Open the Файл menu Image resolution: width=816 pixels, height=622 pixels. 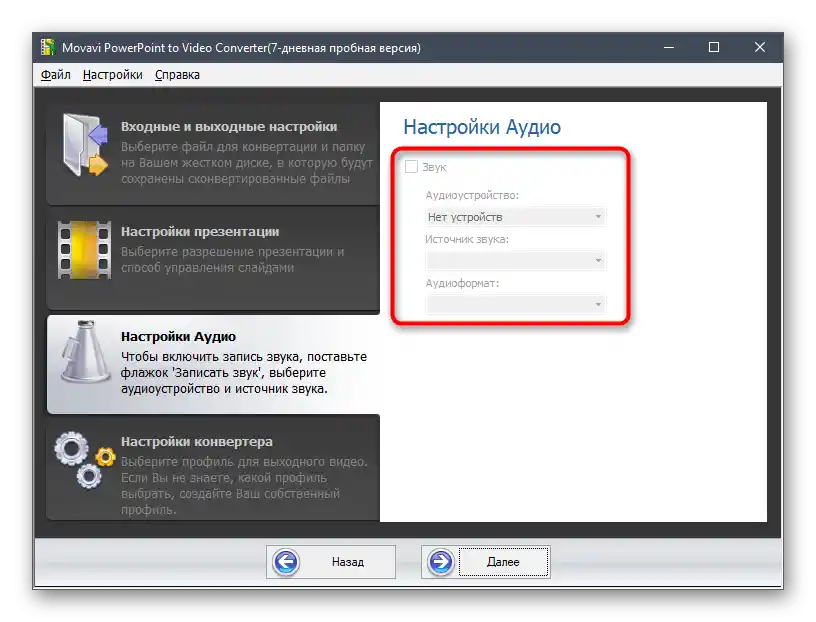click(x=56, y=75)
